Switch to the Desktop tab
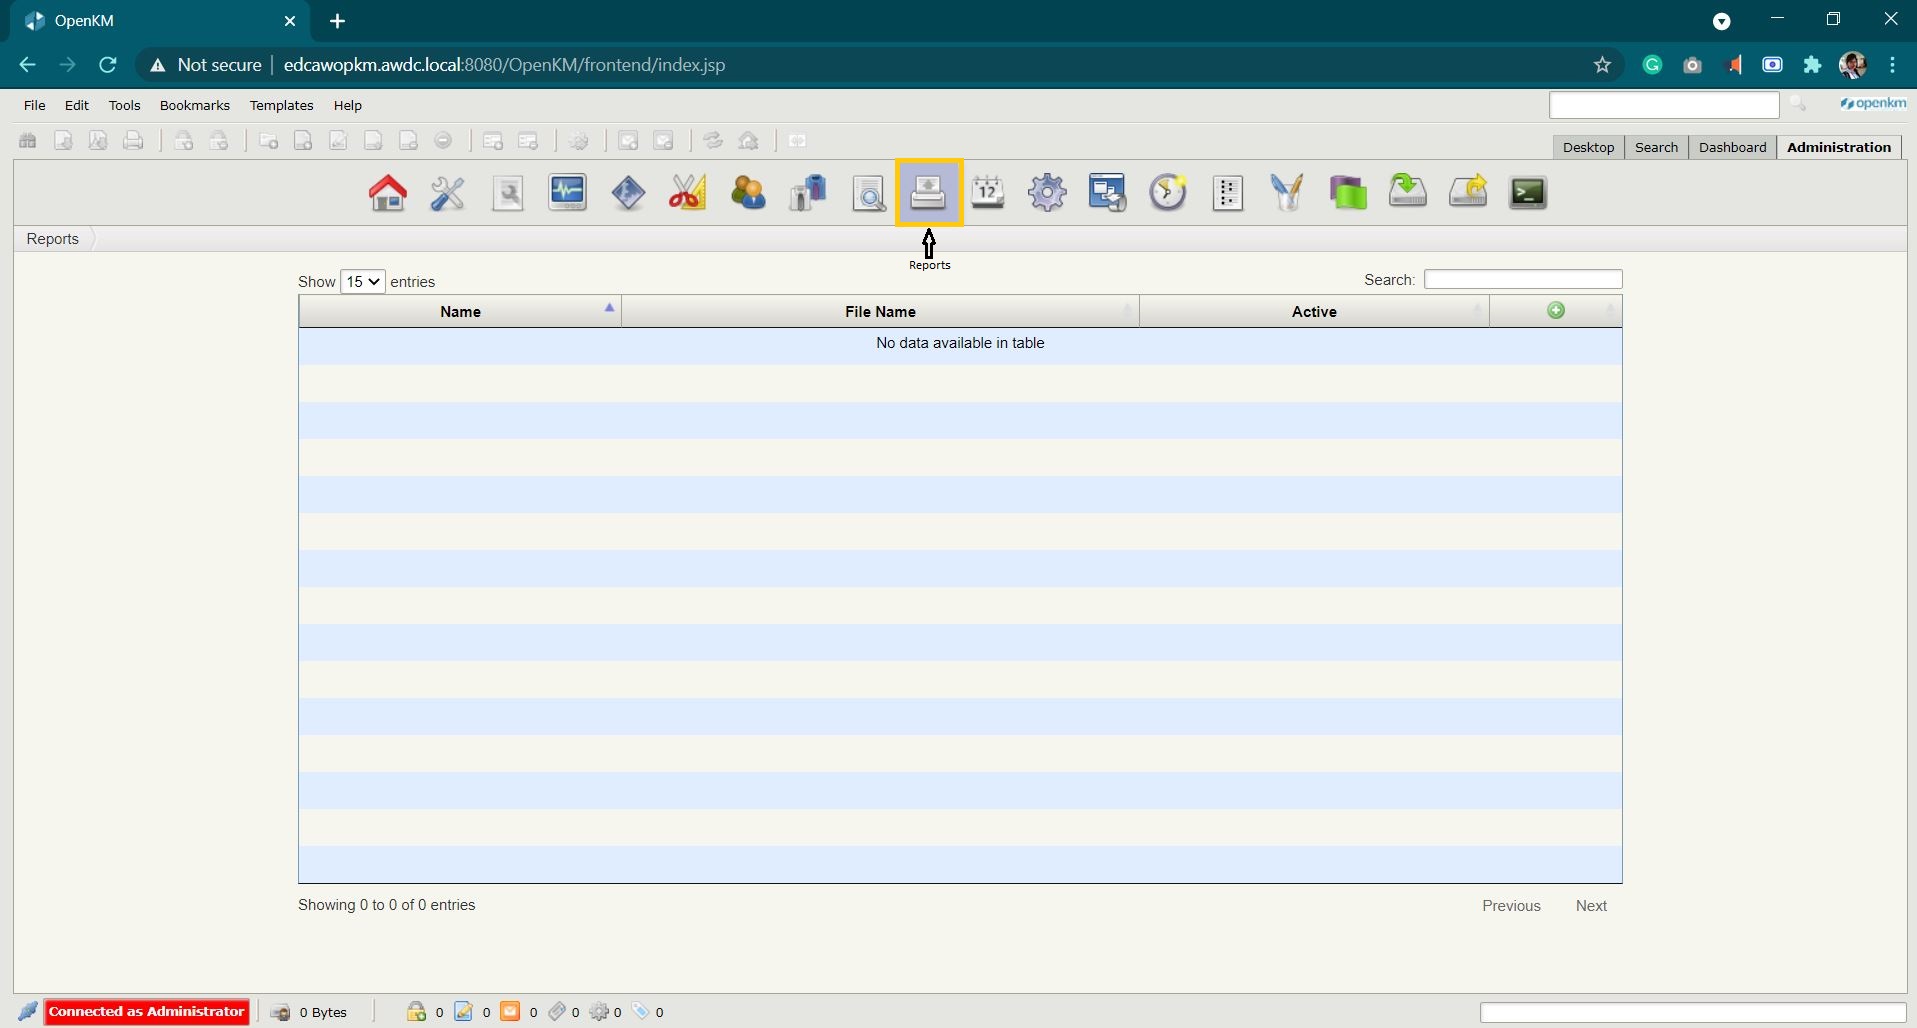 point(1588,147)
